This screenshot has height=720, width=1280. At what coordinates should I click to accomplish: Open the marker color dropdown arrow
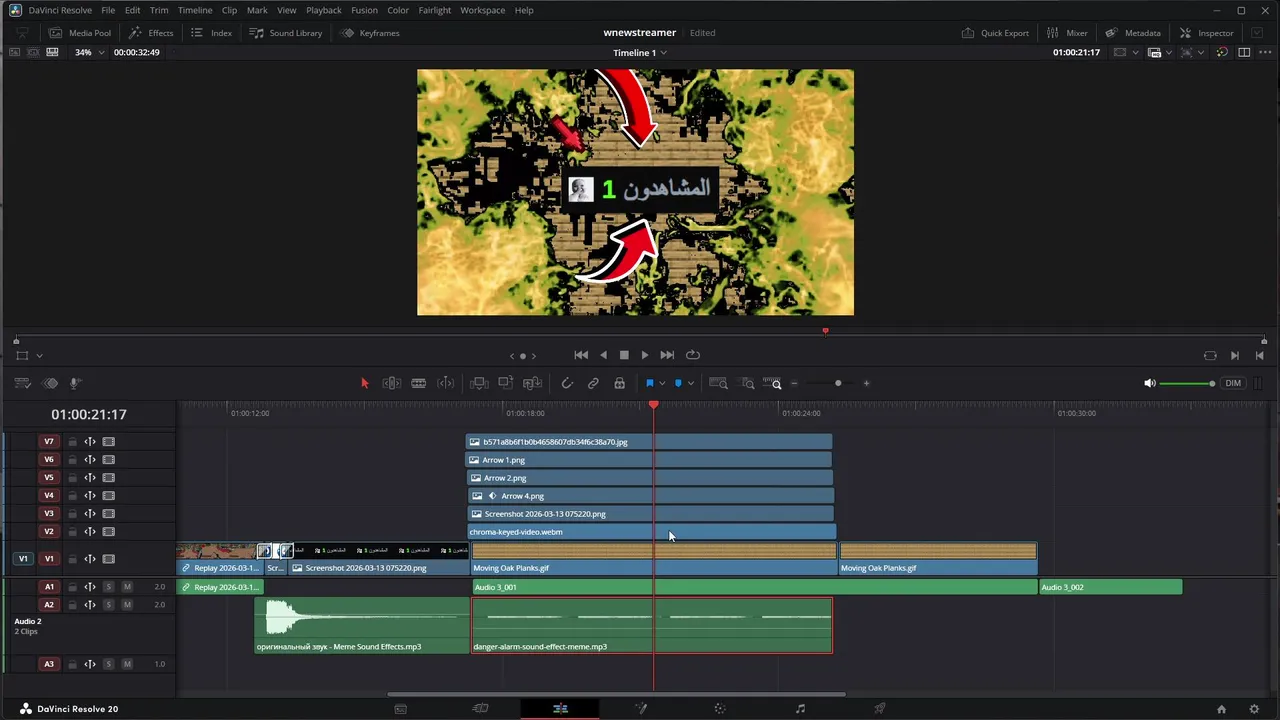(690, 384)
